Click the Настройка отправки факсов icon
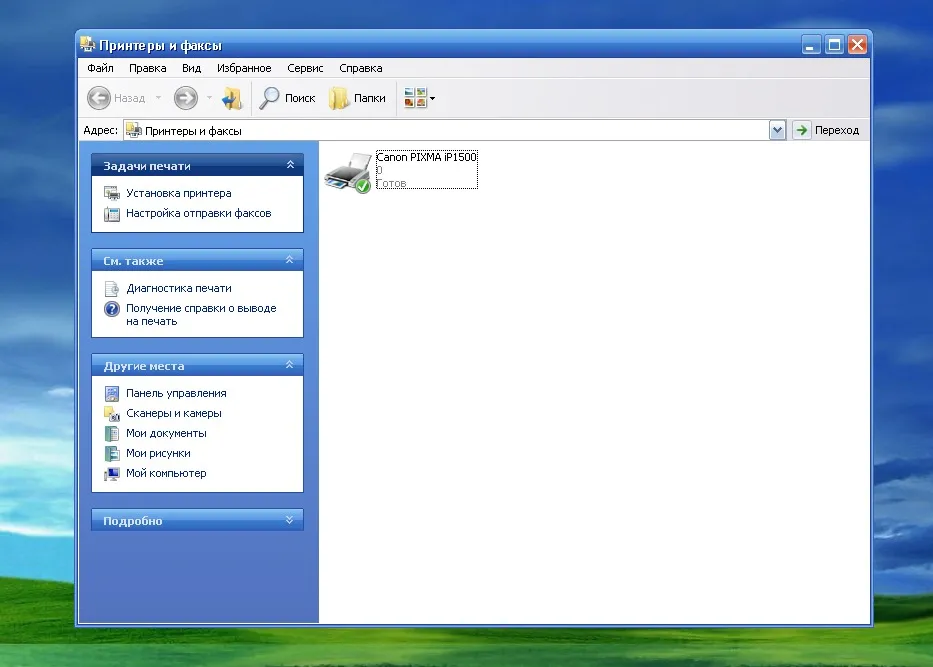The height and width of the screenshot is (667, 933). point(111,214)
